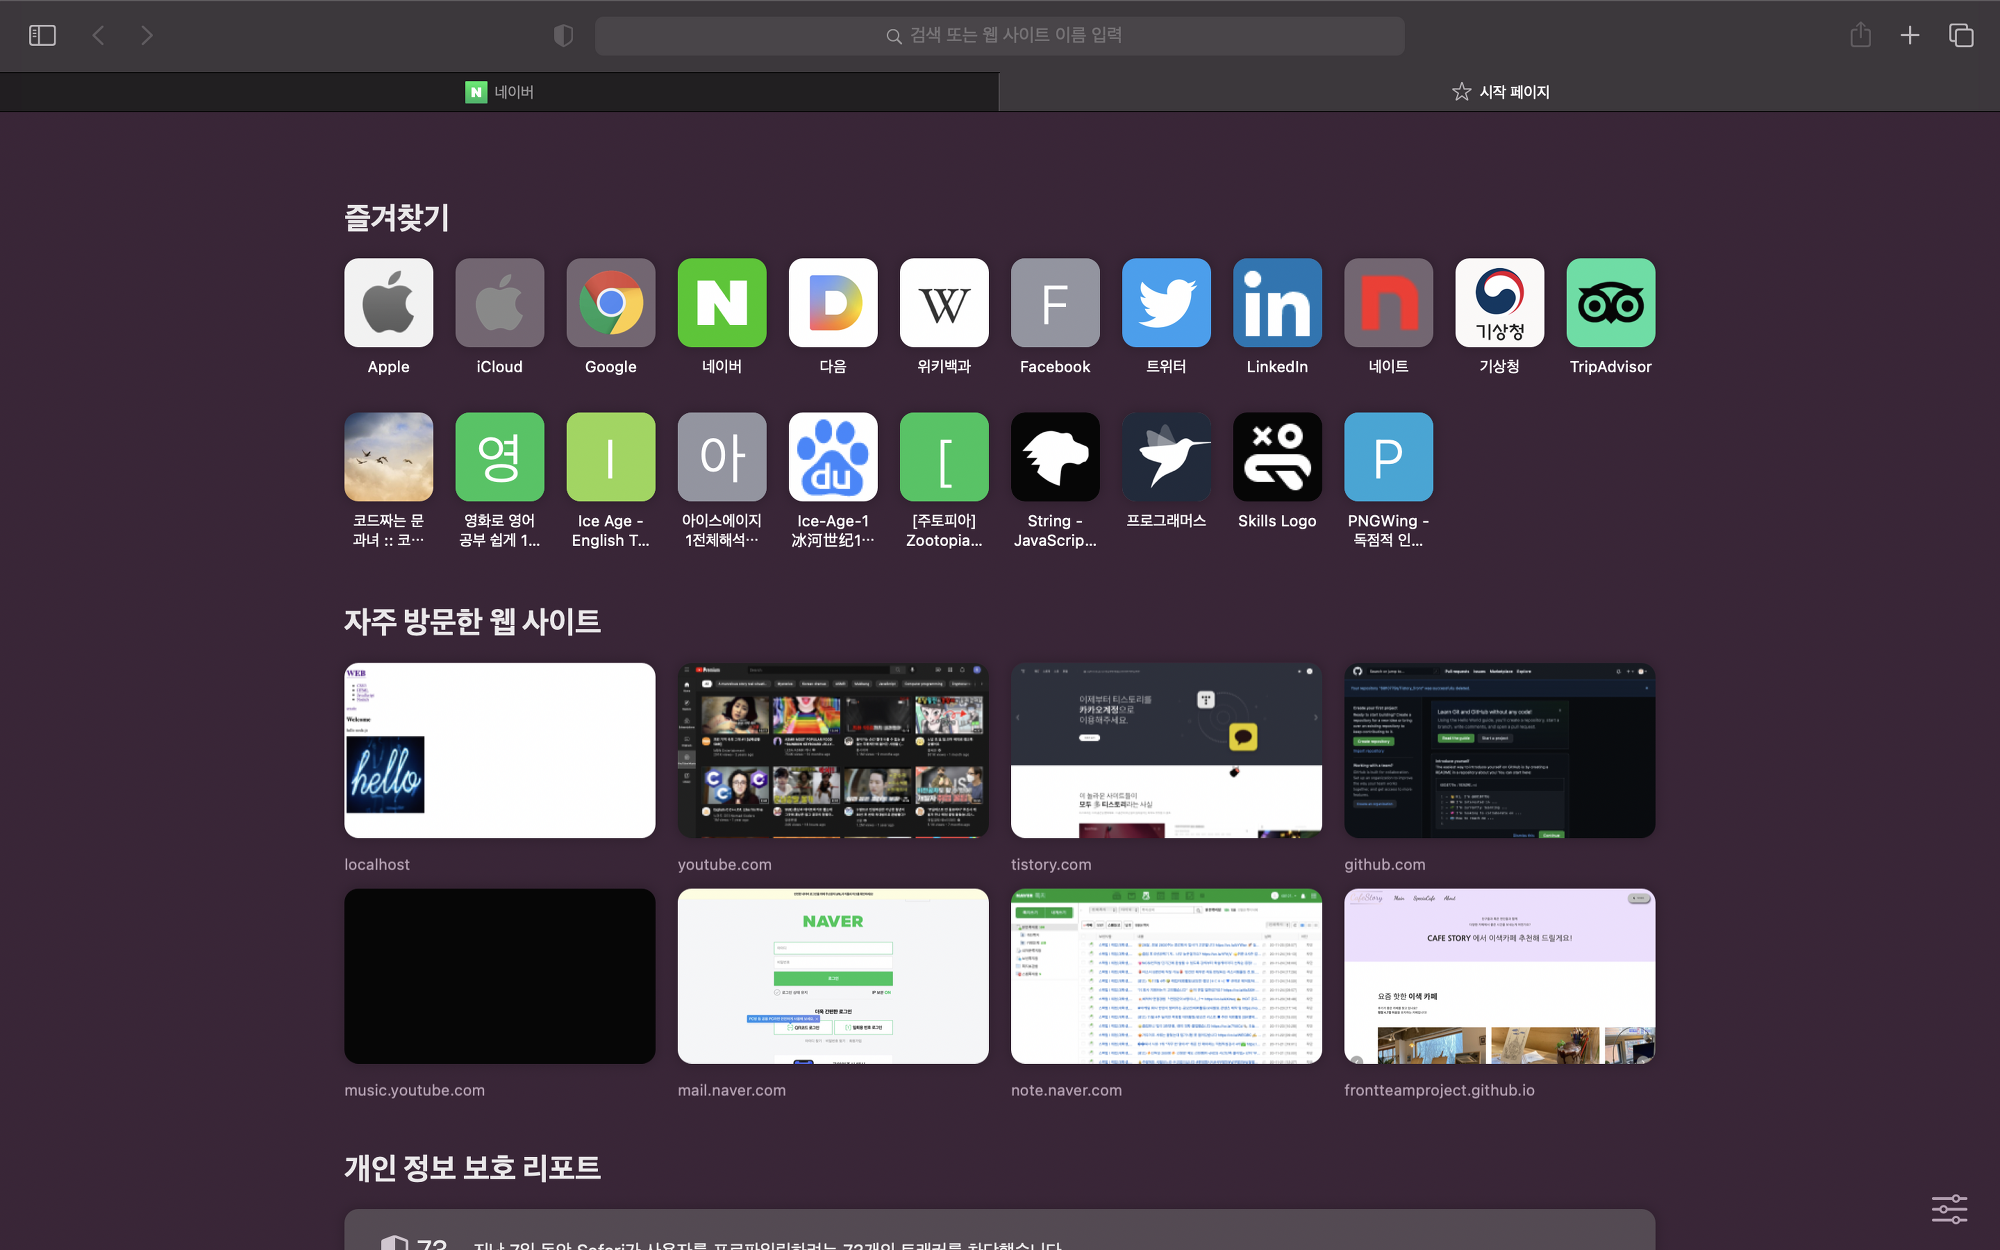Screen dimensions: 2000x1250
Task: Open the youtube.com frequently visited thumbnail
Action: click(833, 750)
